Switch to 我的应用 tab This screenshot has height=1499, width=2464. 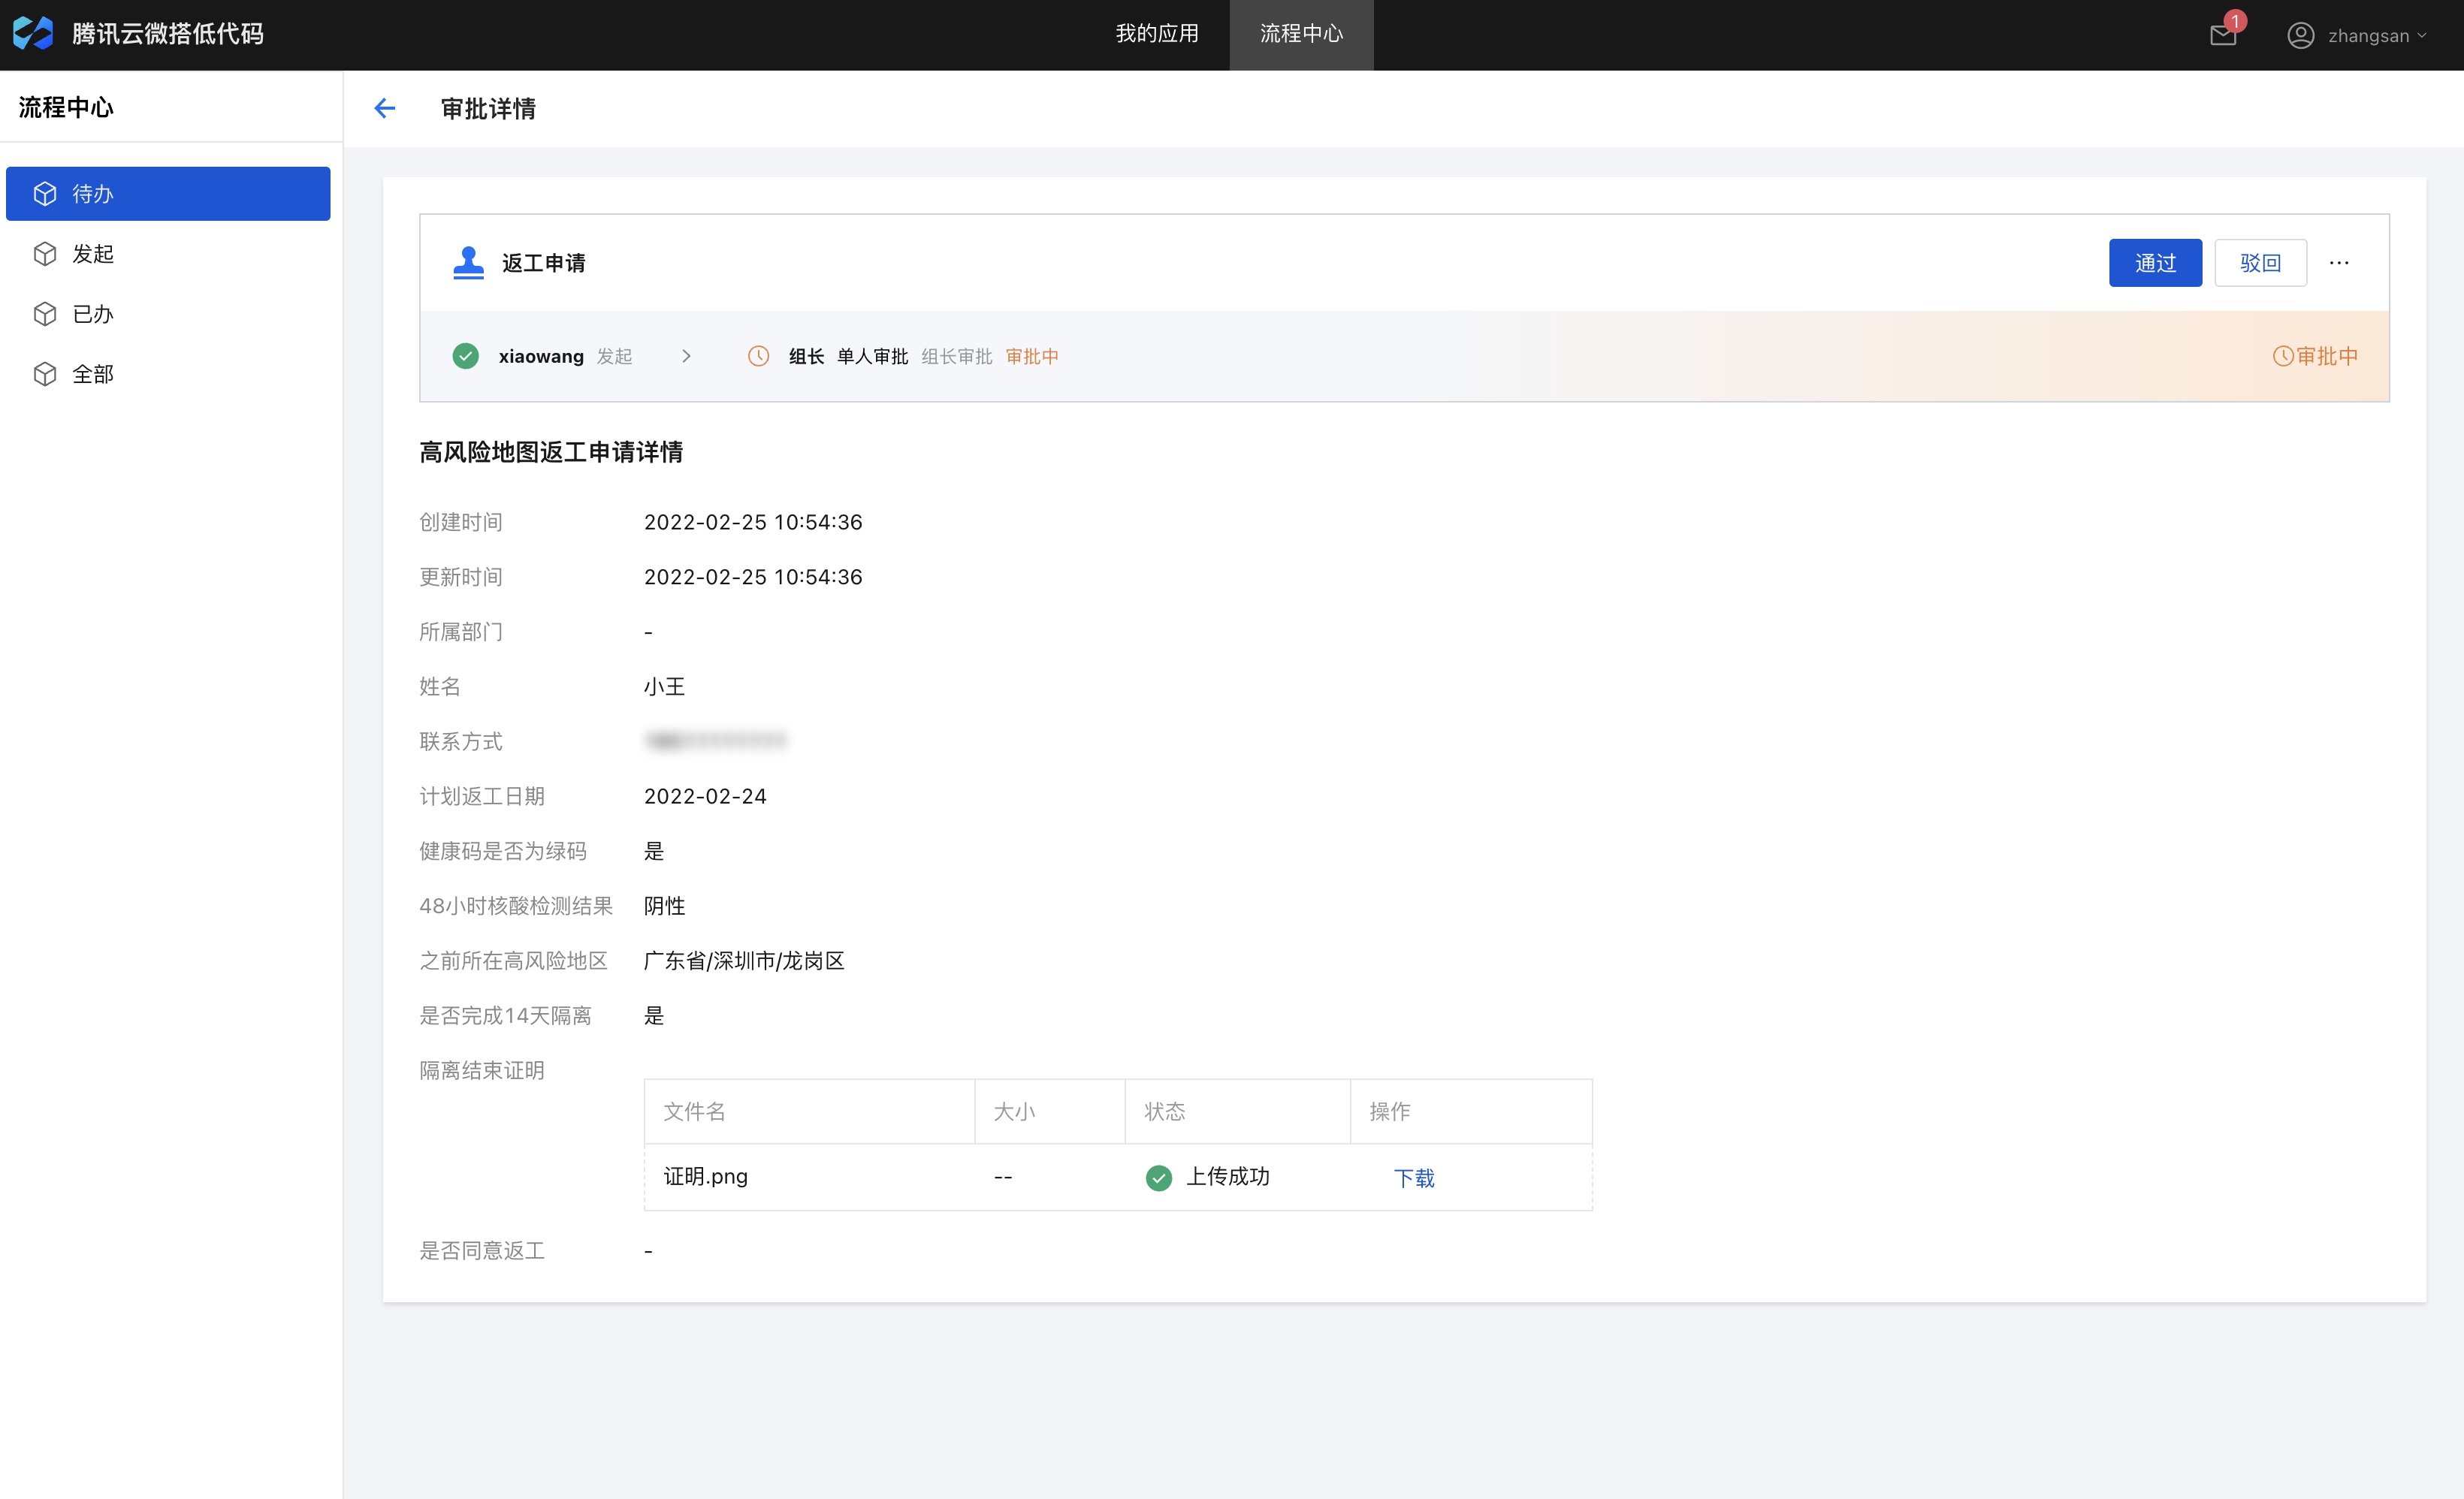(1156, 34)
